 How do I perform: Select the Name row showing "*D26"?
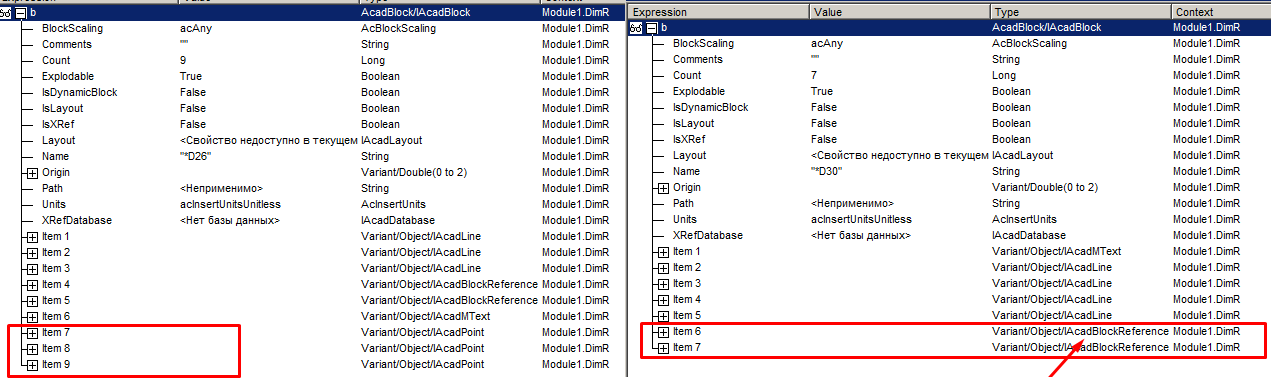[x=313, y=156]
